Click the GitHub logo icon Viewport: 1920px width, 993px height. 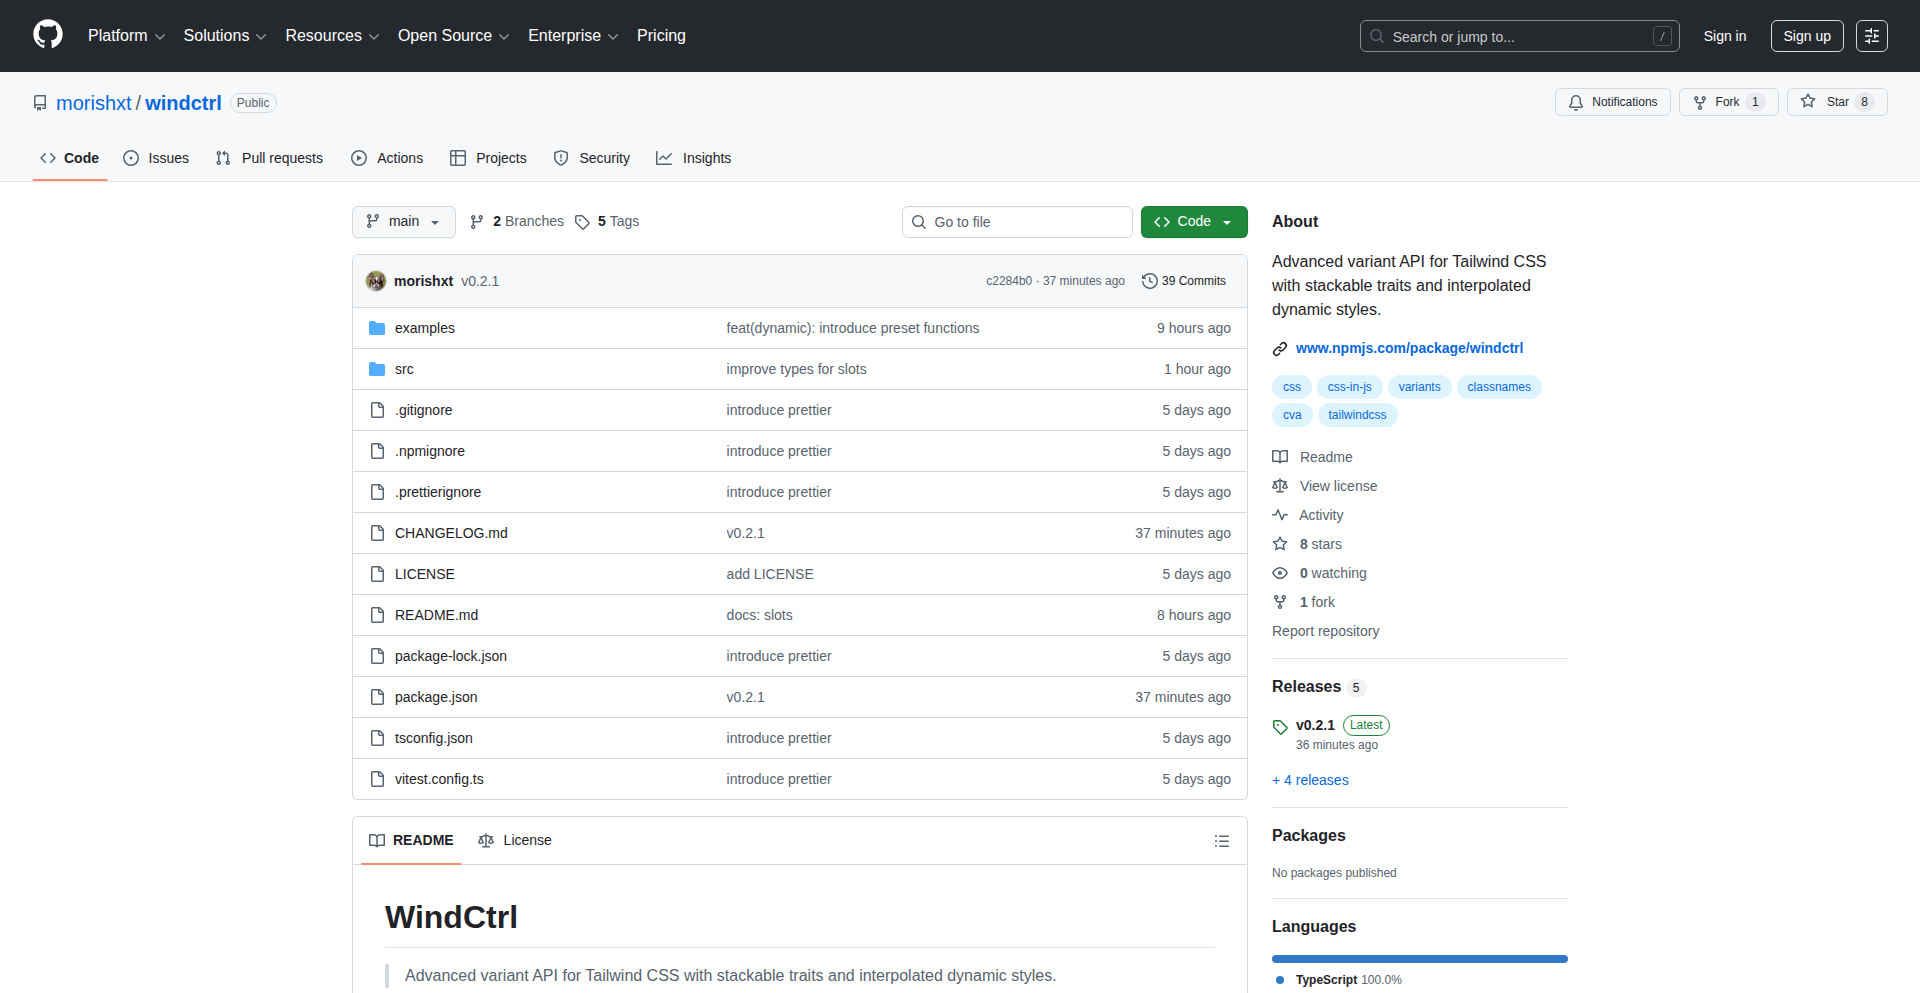coord(48,35)
